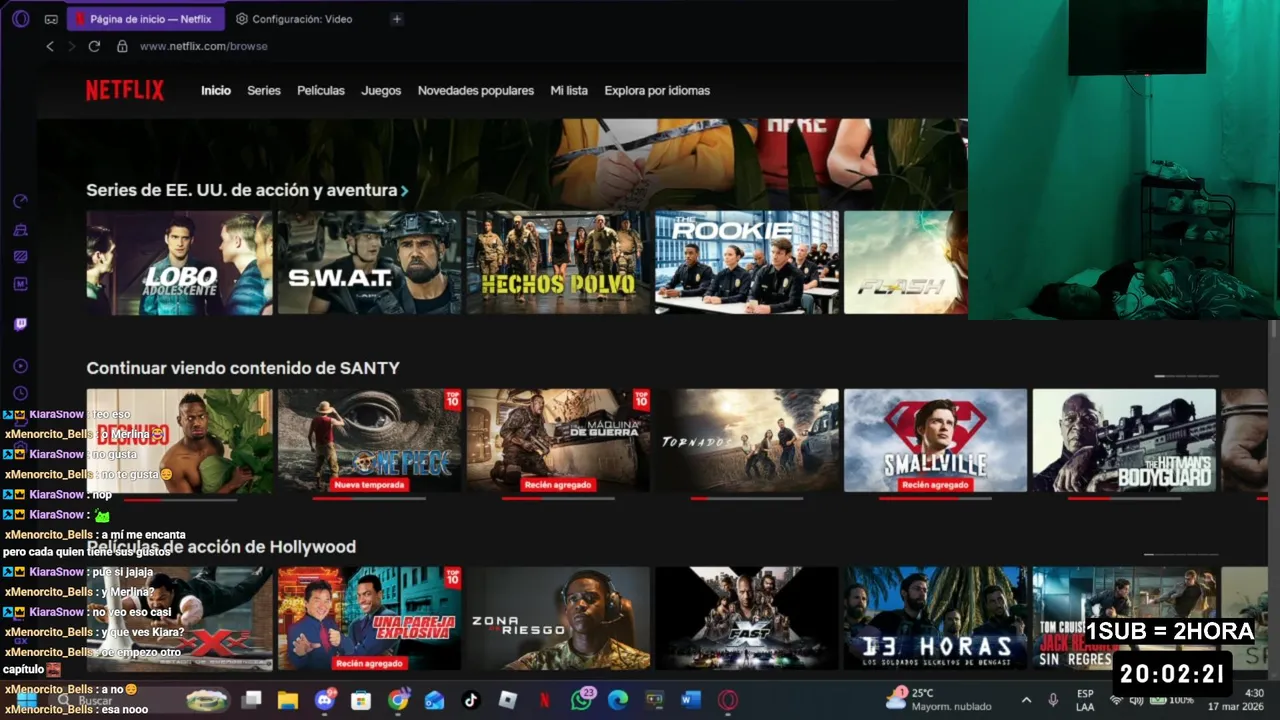Open the workspaces icon beside the tabs
Image resolution: width=1280 pixels, height=720 pixels.
51,19
